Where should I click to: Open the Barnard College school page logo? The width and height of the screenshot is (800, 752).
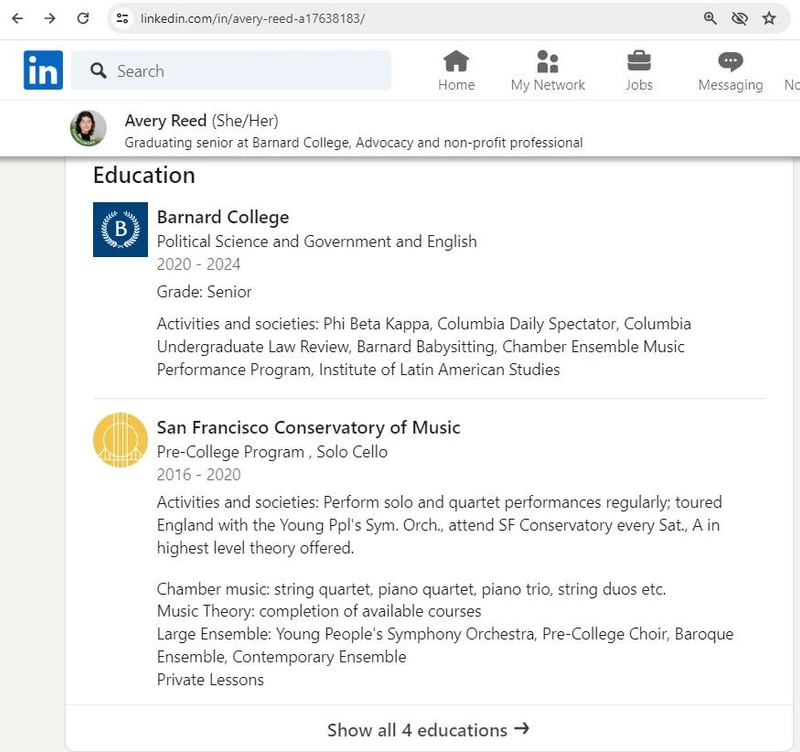click(120, 229)
